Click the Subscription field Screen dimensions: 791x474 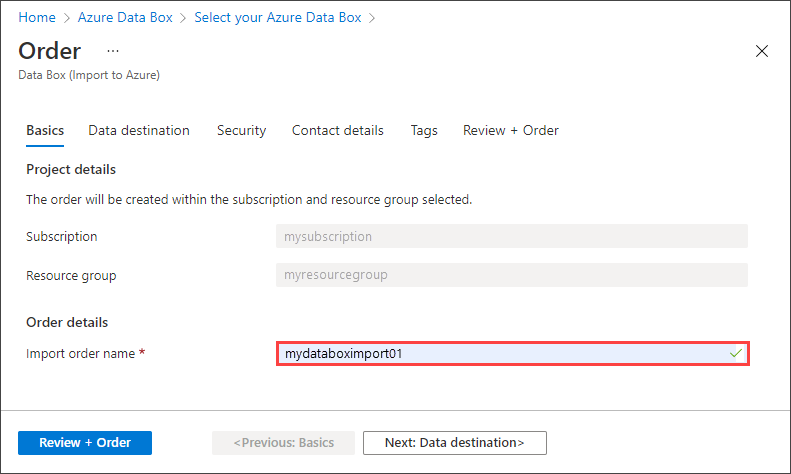[511, 237]
